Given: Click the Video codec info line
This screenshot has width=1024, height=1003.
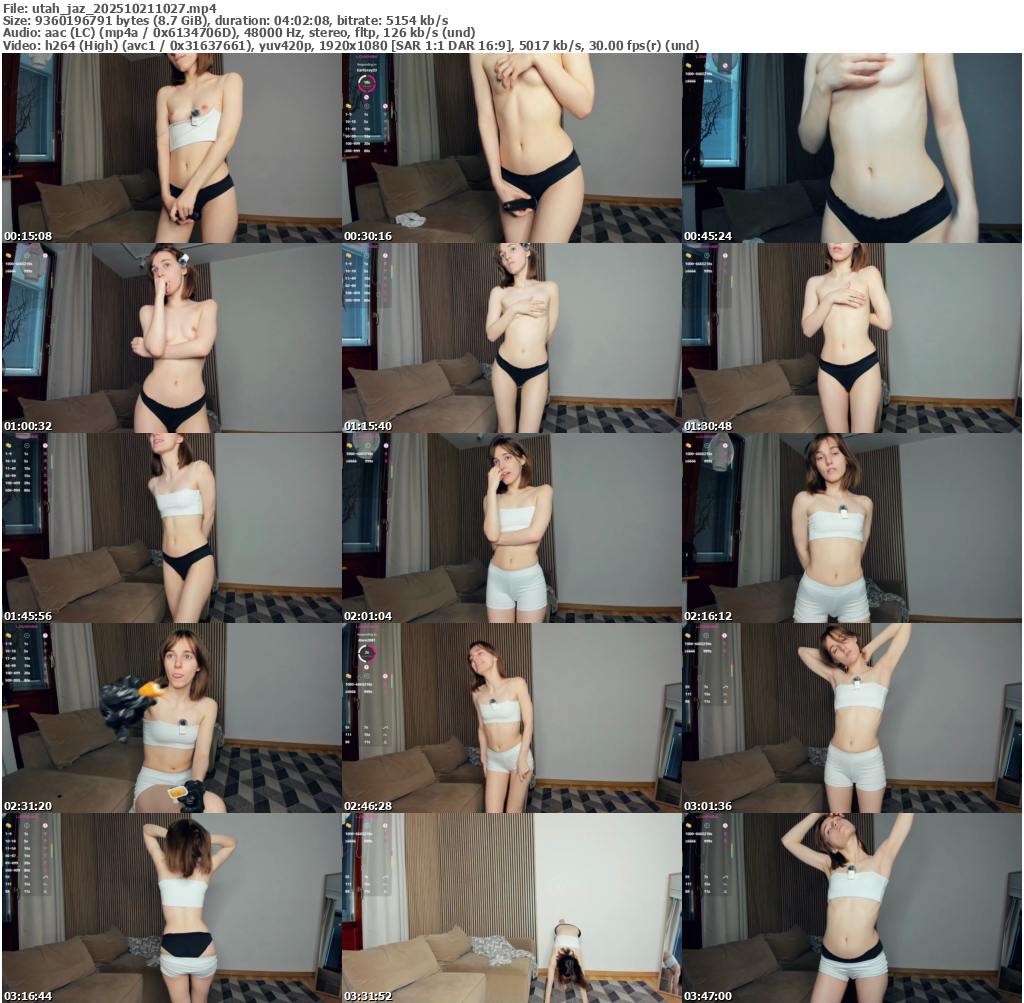Looking at the screenshot, I should pyautogui.click(x=350, y=46).
